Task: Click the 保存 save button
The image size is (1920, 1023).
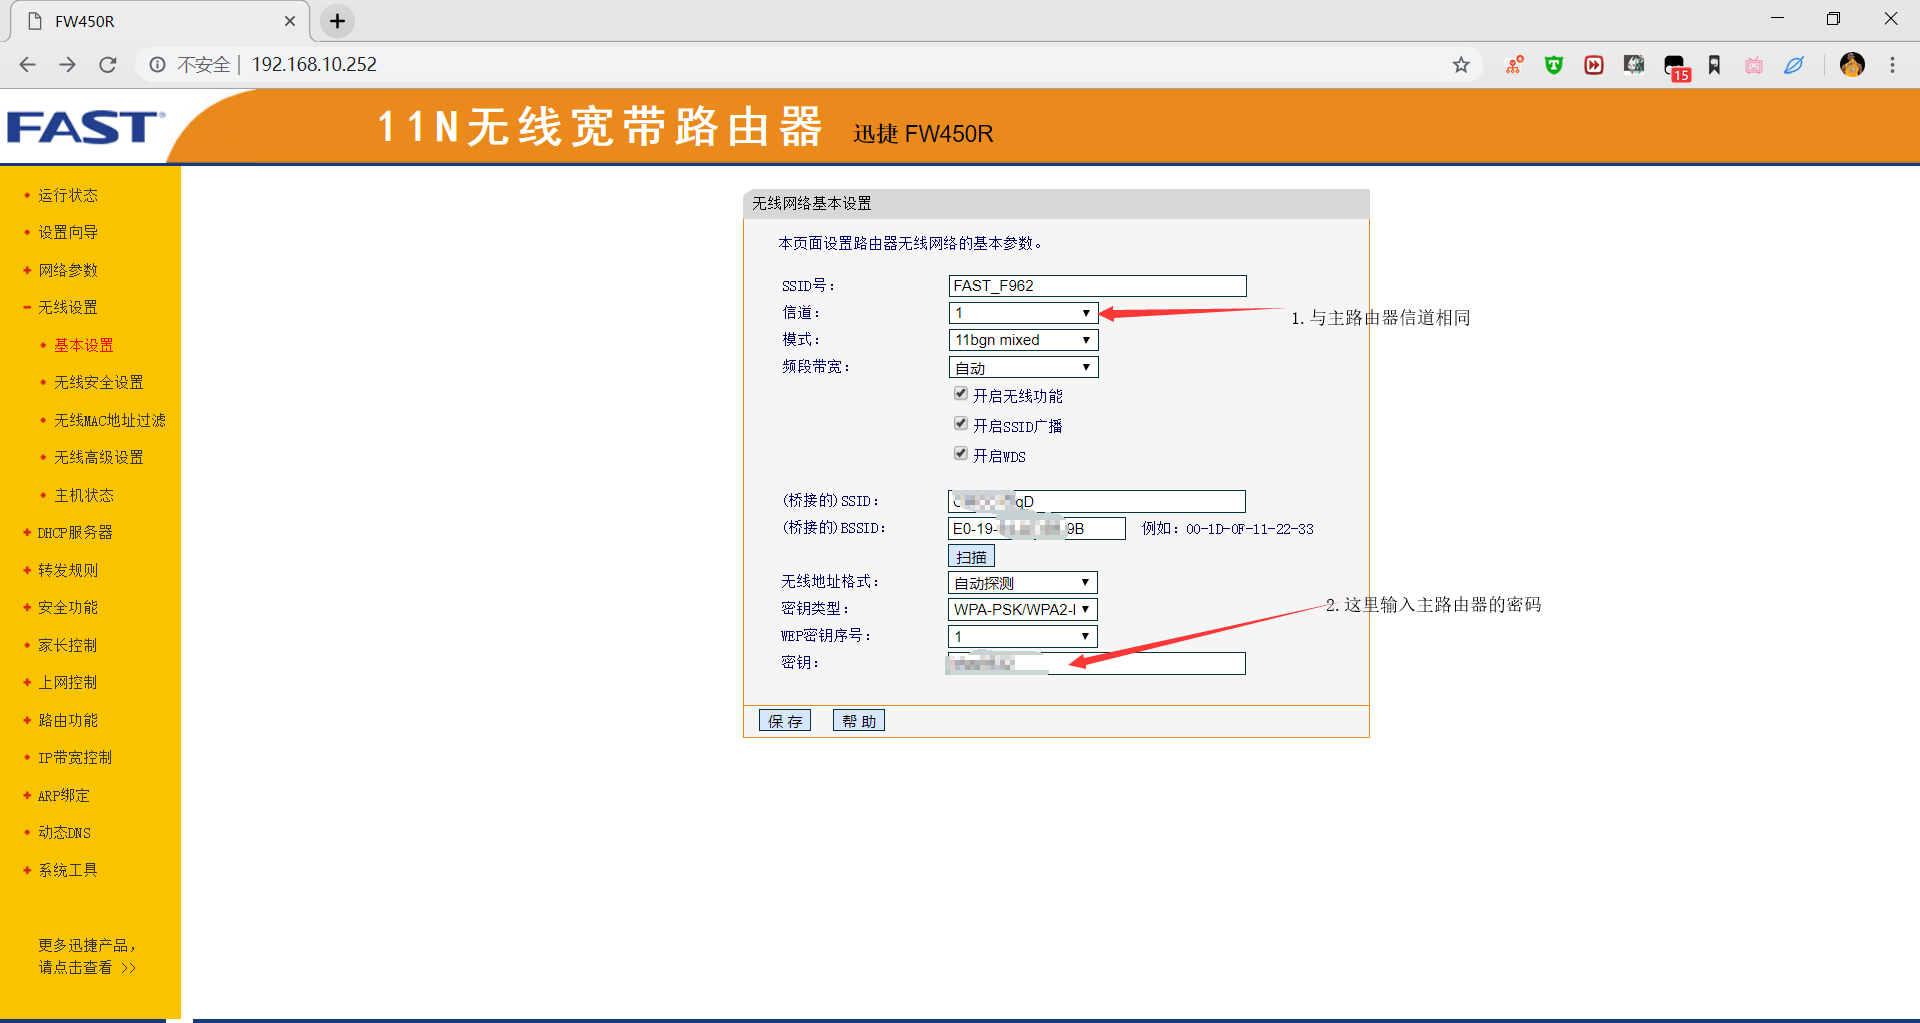Action: tap(785, 720)
